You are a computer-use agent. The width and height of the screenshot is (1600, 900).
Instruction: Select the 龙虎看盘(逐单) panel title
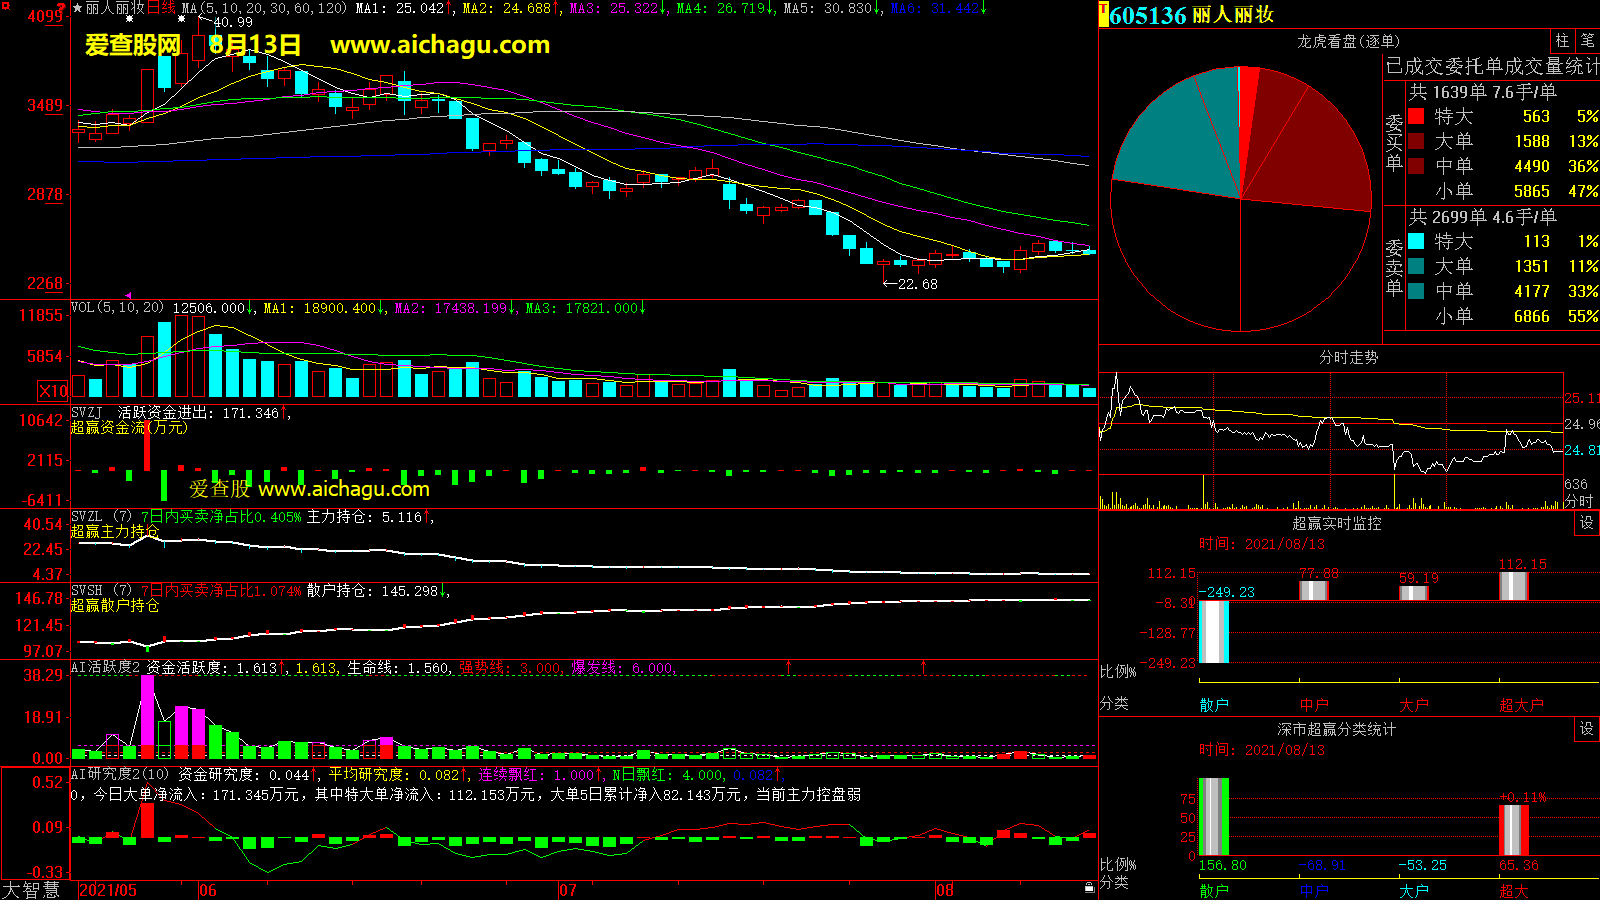[x=1347, y=41]
